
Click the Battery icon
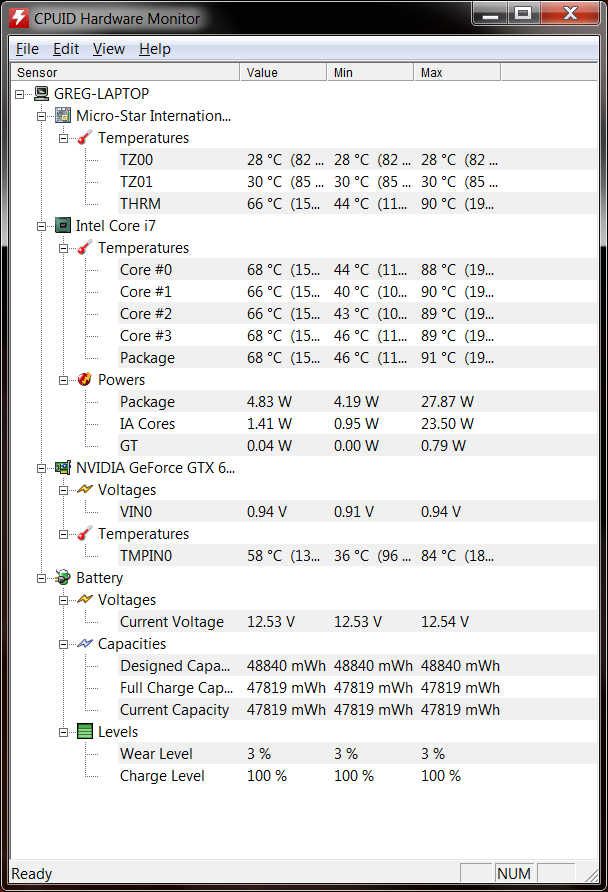[63, 577]
